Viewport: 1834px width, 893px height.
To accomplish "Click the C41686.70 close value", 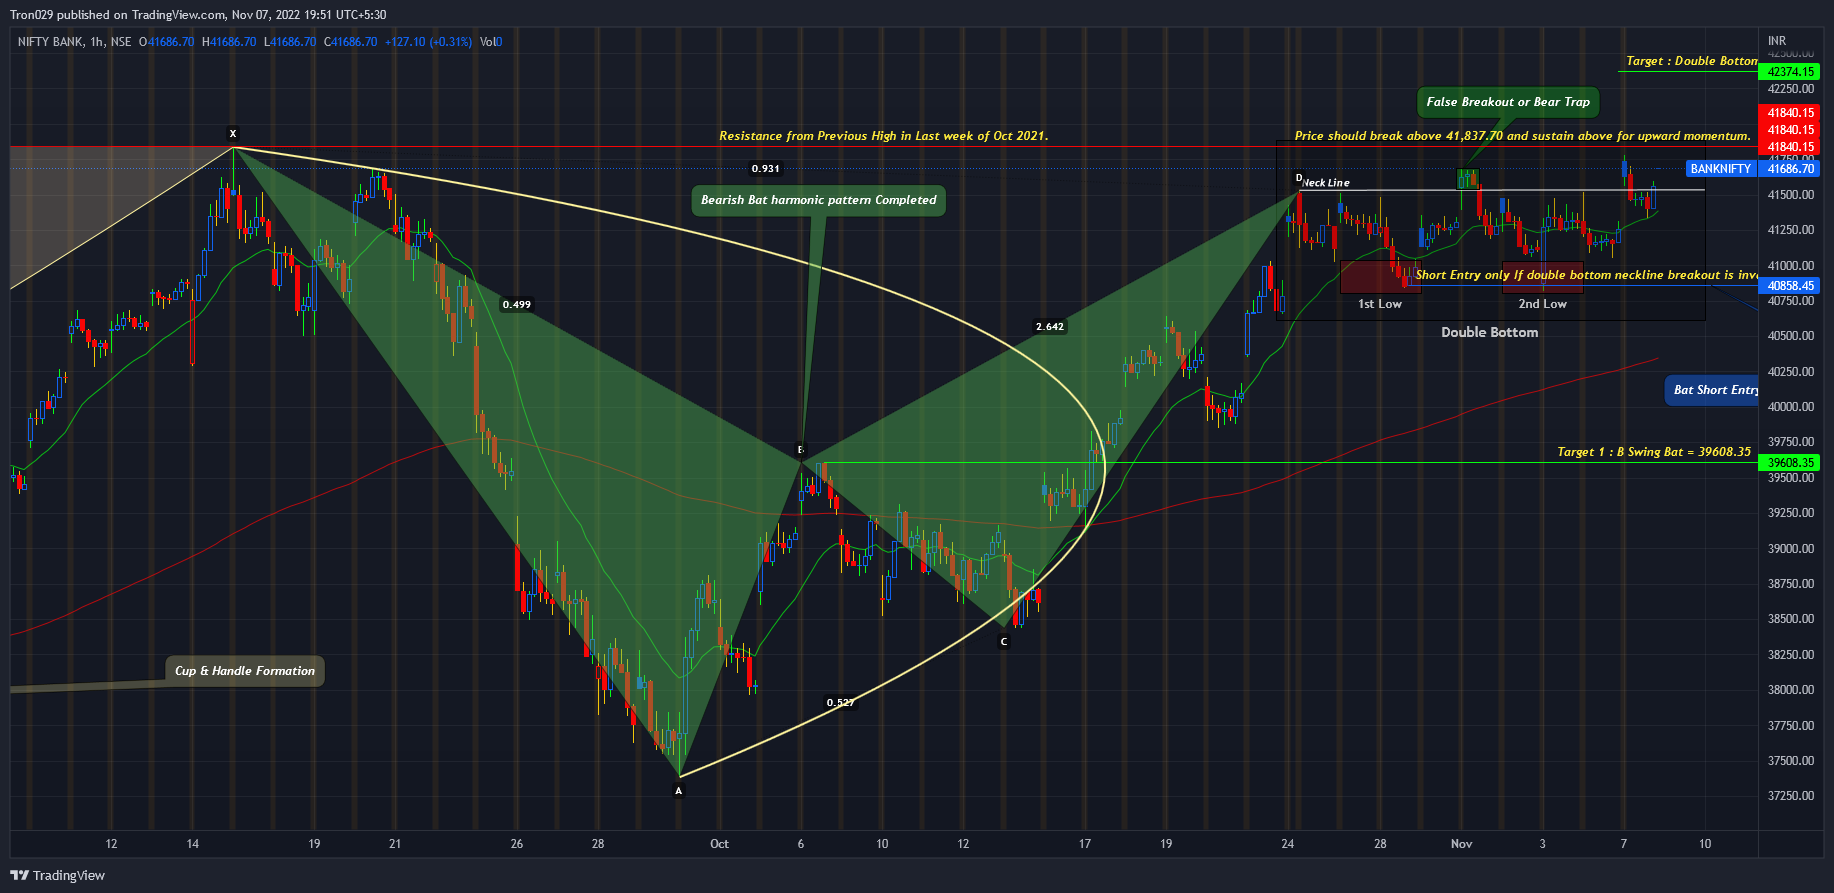I will [351, 42].
